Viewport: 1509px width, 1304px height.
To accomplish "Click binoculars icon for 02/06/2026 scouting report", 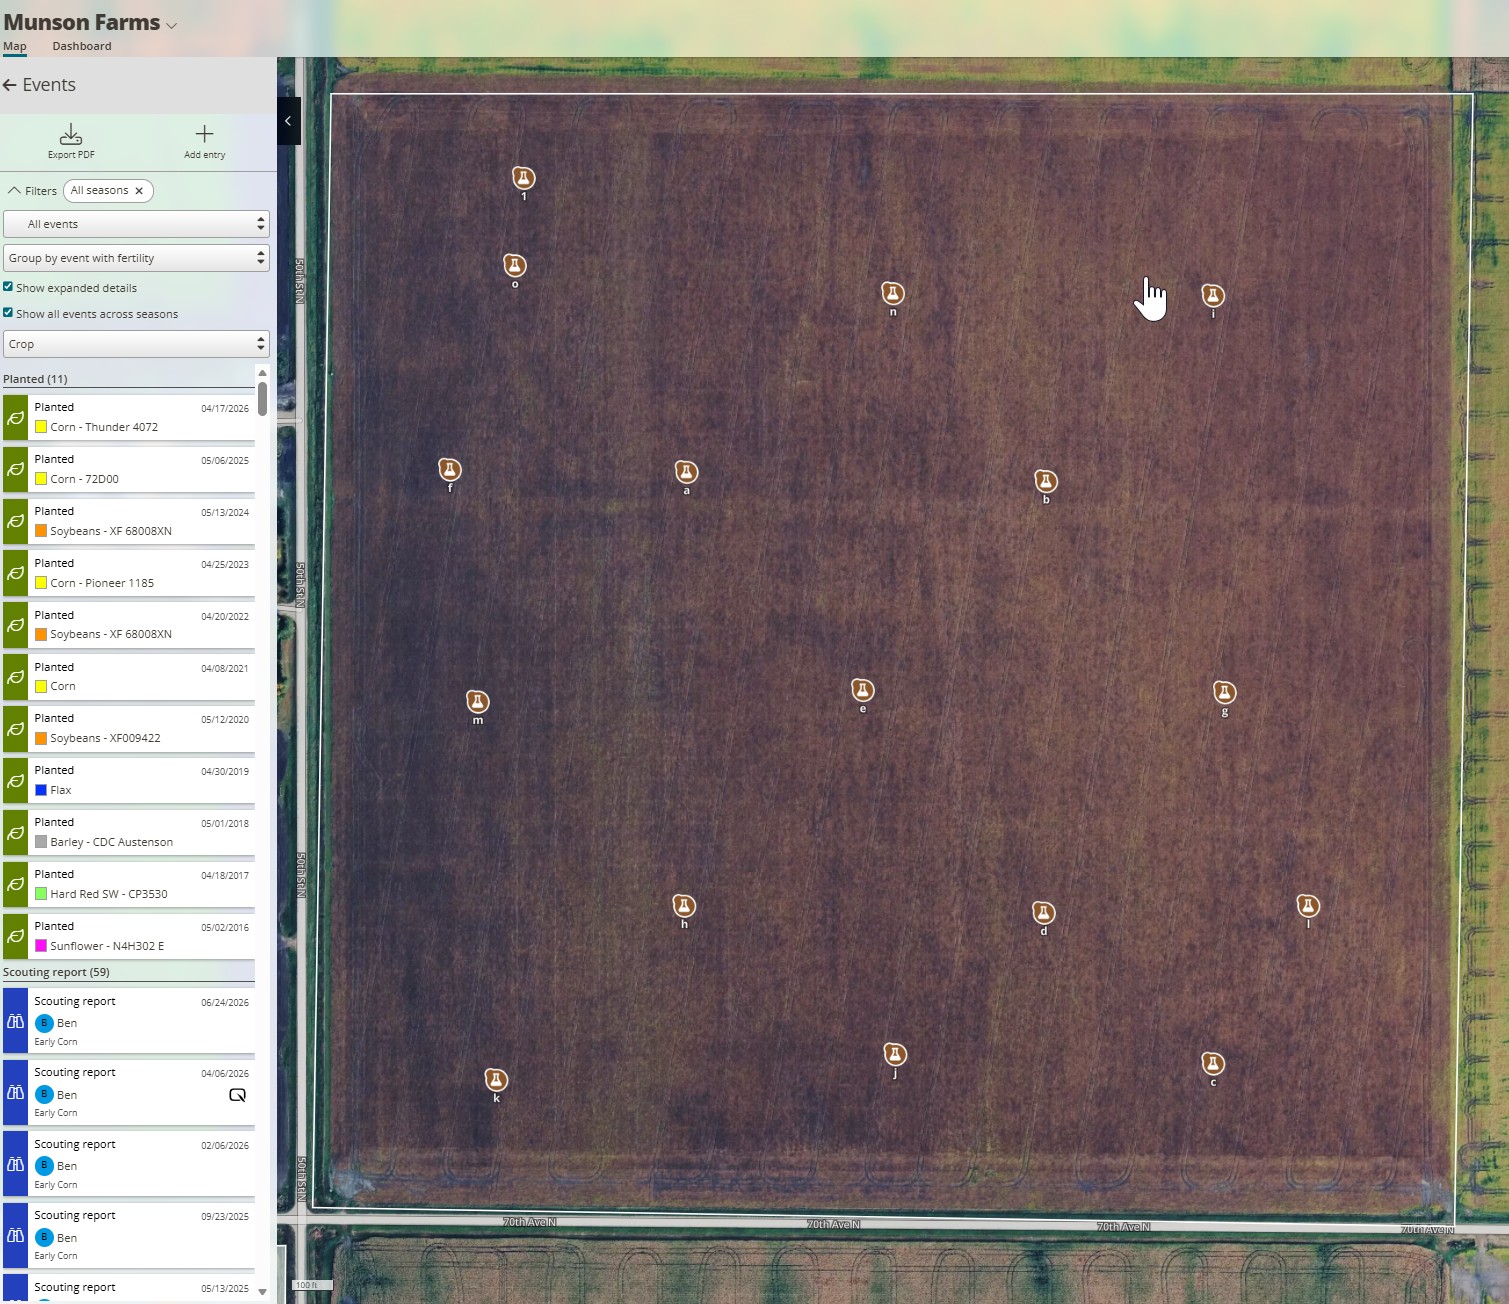I will coord(15,1164).
